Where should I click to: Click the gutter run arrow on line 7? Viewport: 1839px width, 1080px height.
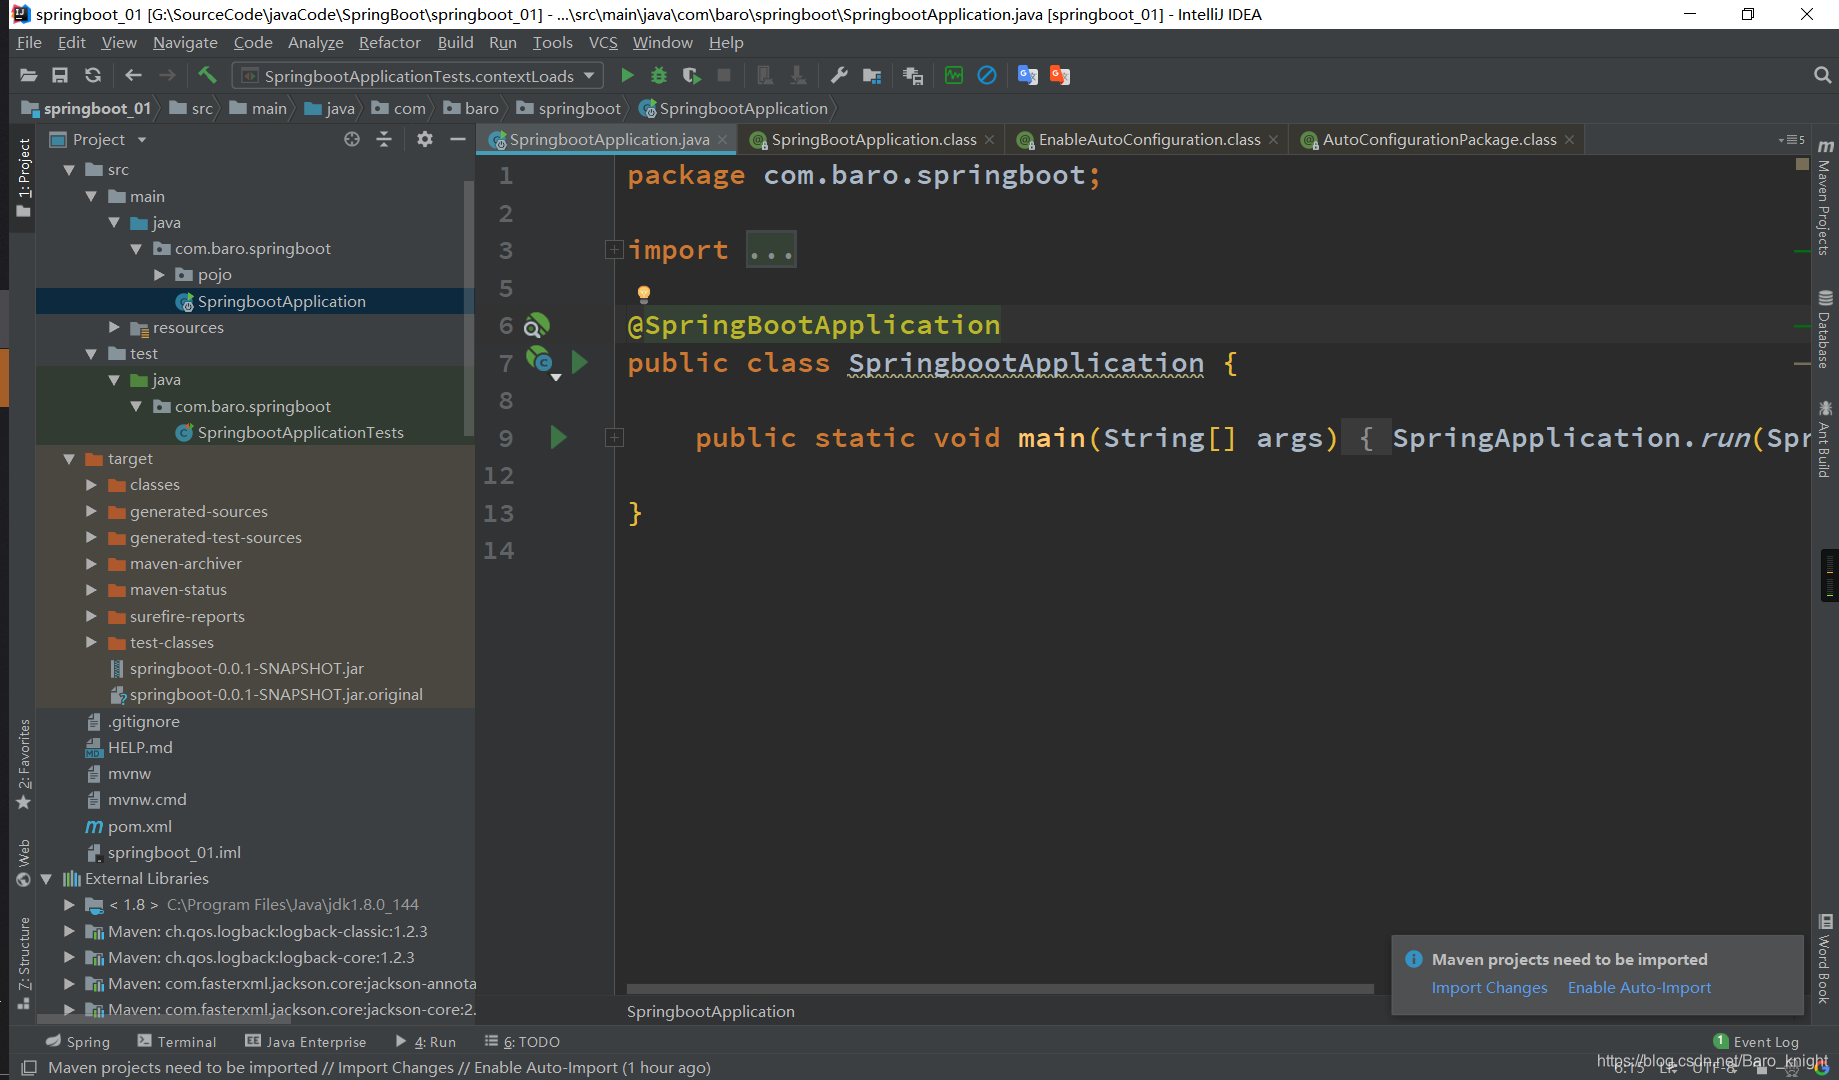click(579, 362)
